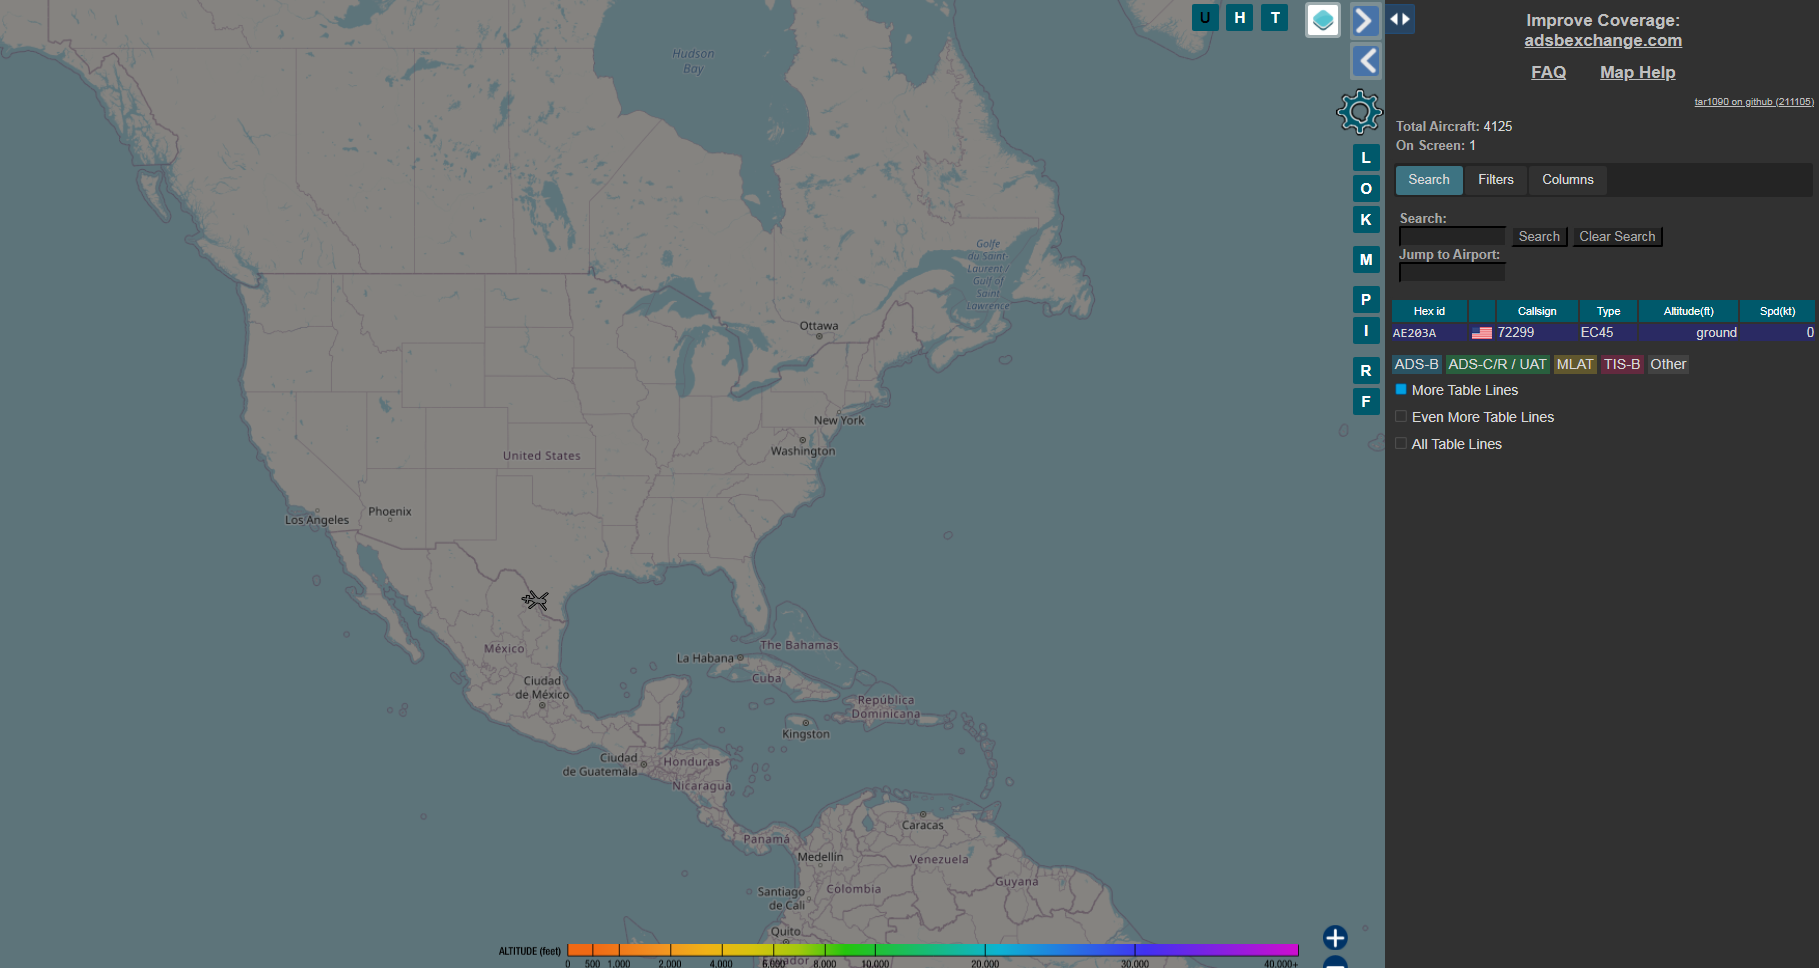The height and width of the screenshot is (968, 1819).
Task: Zoom in with the plus button
Action: pos(1335,937)
